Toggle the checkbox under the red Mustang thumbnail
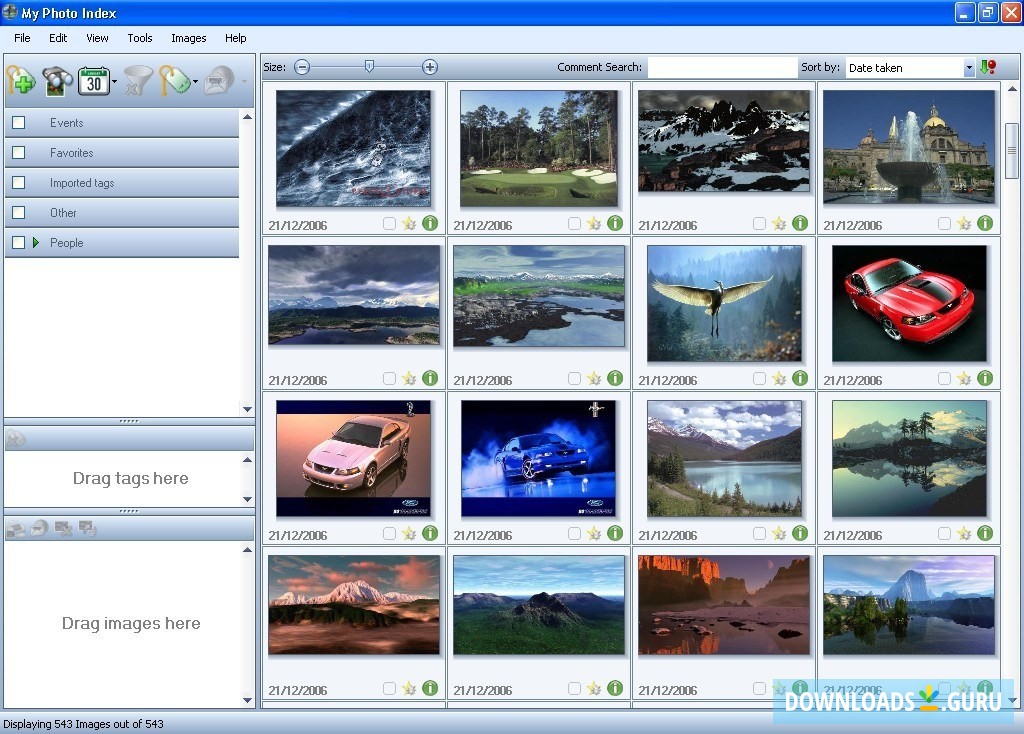1024x734 pixels. (943, 379)
